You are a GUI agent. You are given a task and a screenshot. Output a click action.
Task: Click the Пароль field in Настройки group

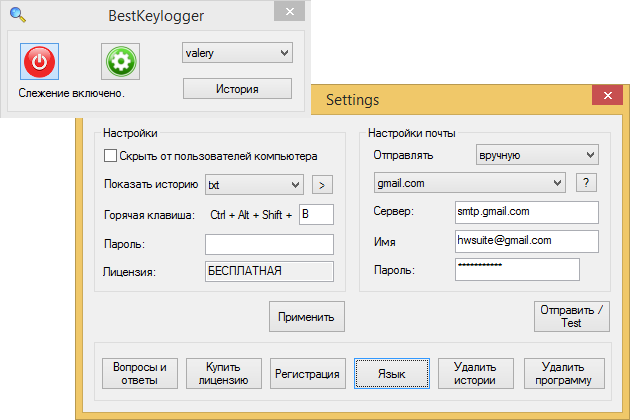pyautogui.click(x=269, y=244)
